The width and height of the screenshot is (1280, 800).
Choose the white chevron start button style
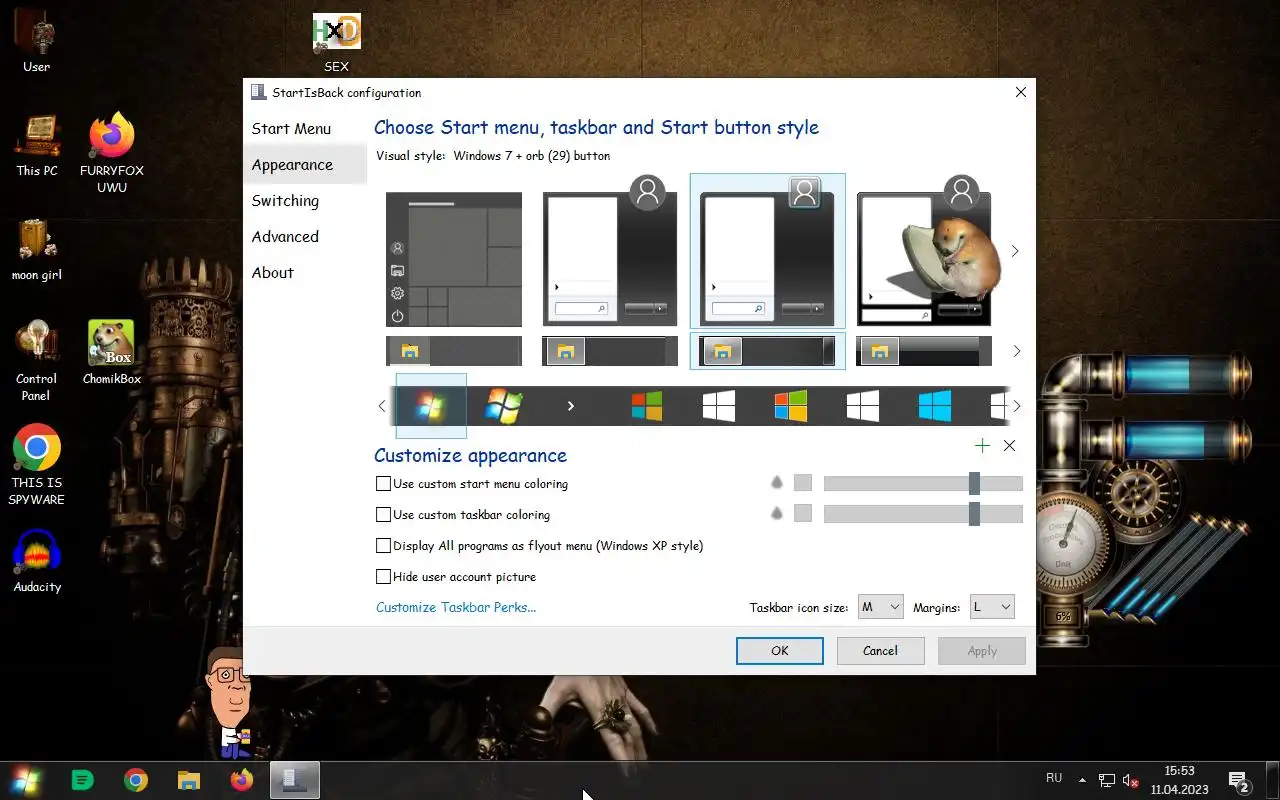(x=570, y=406)
